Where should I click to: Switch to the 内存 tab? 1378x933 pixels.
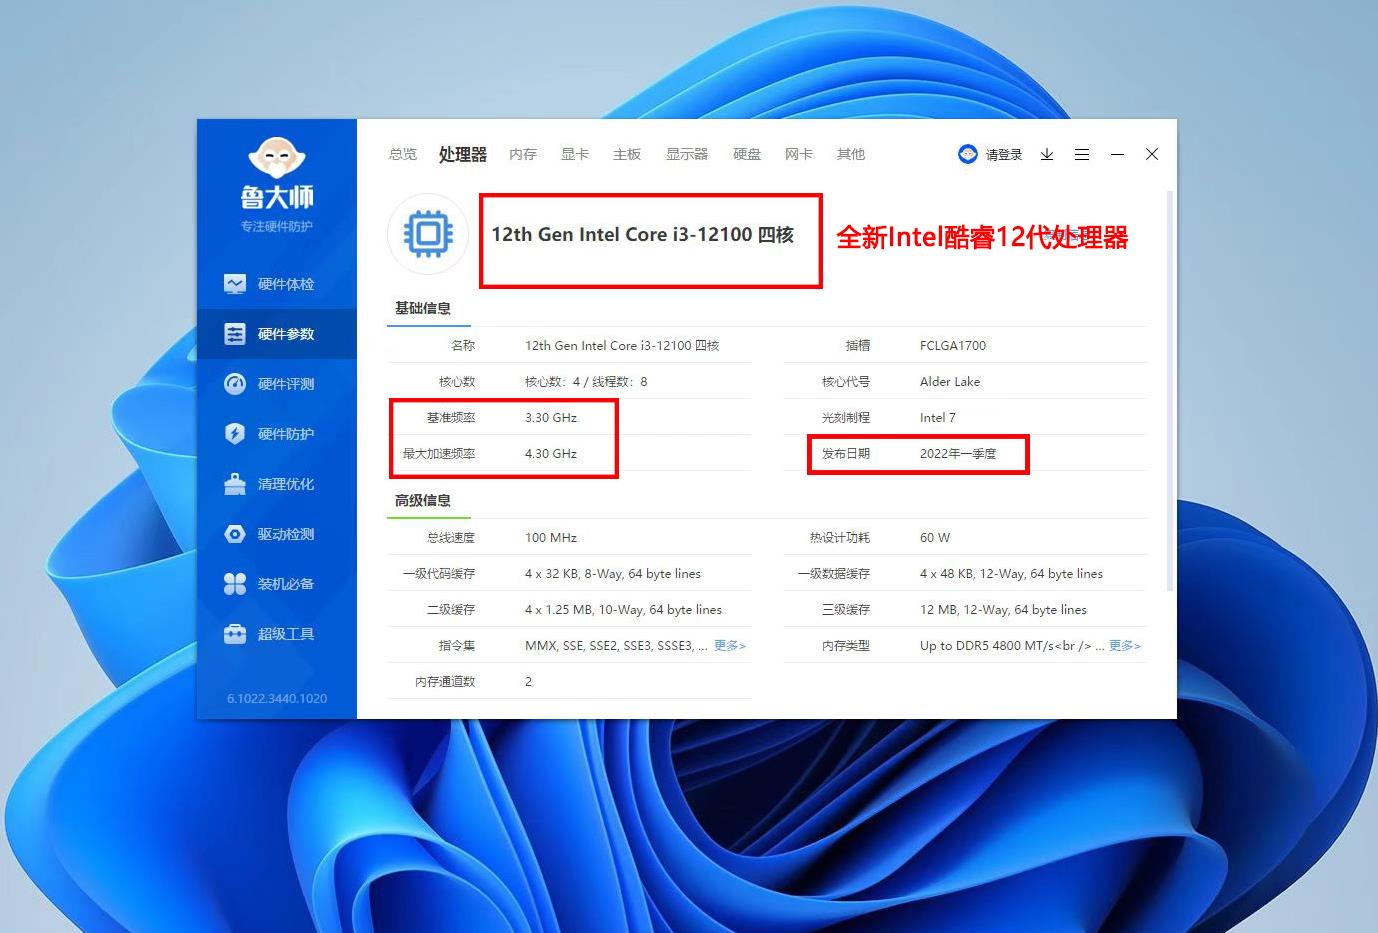(523, 154)
